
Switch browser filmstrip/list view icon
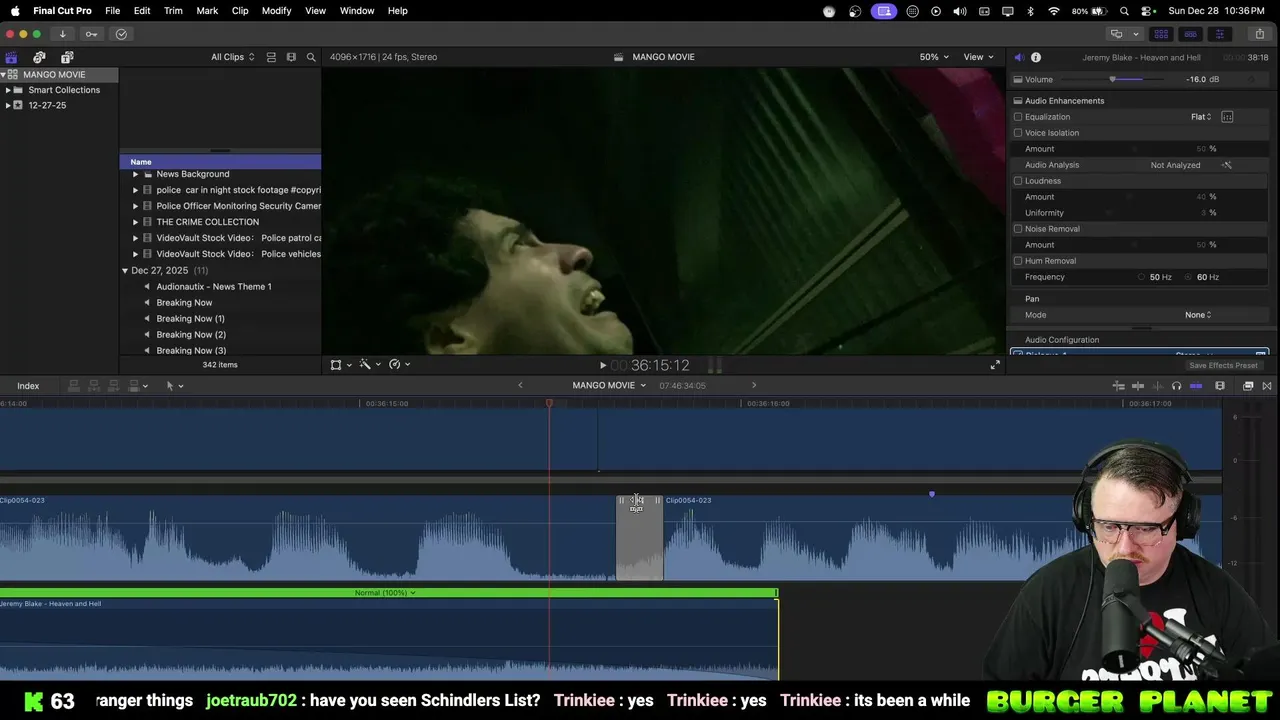[x=291, y=57]
